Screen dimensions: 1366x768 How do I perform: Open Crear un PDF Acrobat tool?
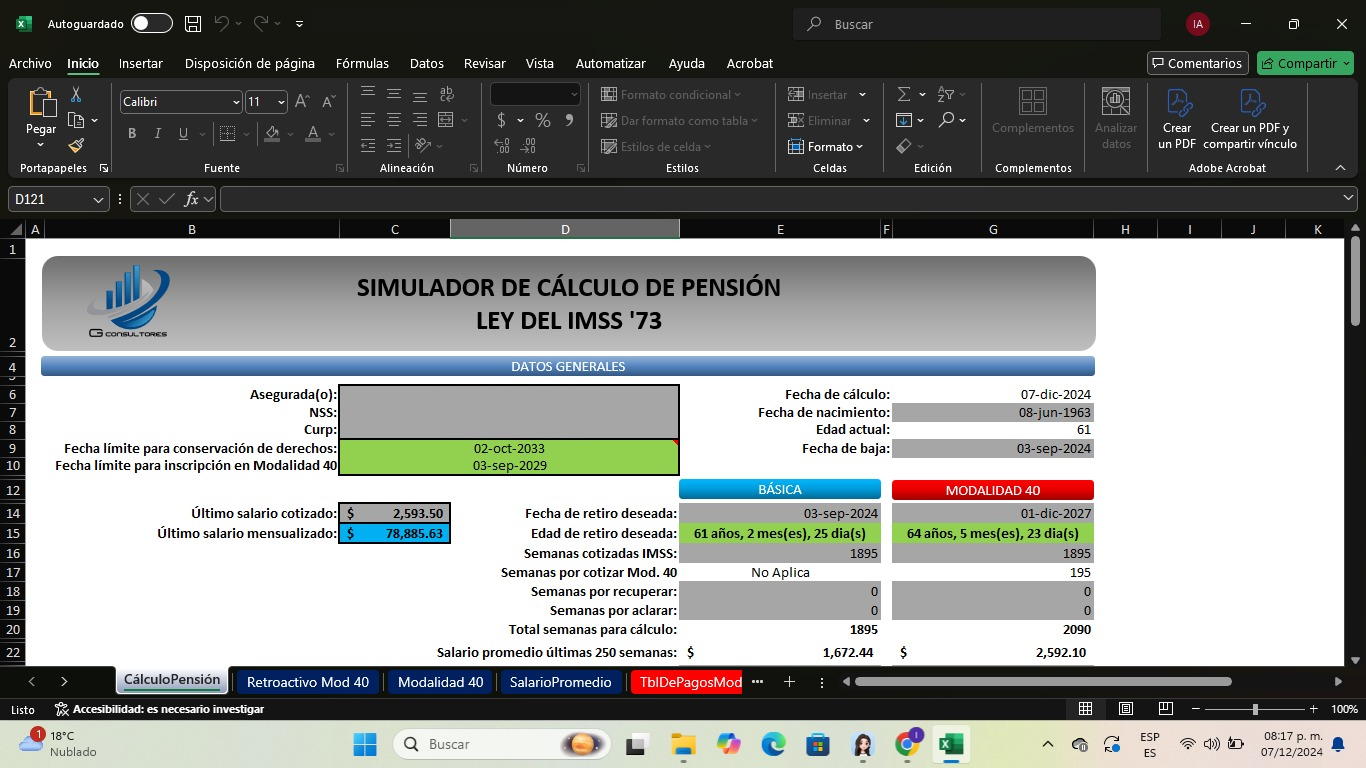pyautogui.click(x=1177, y=118)
